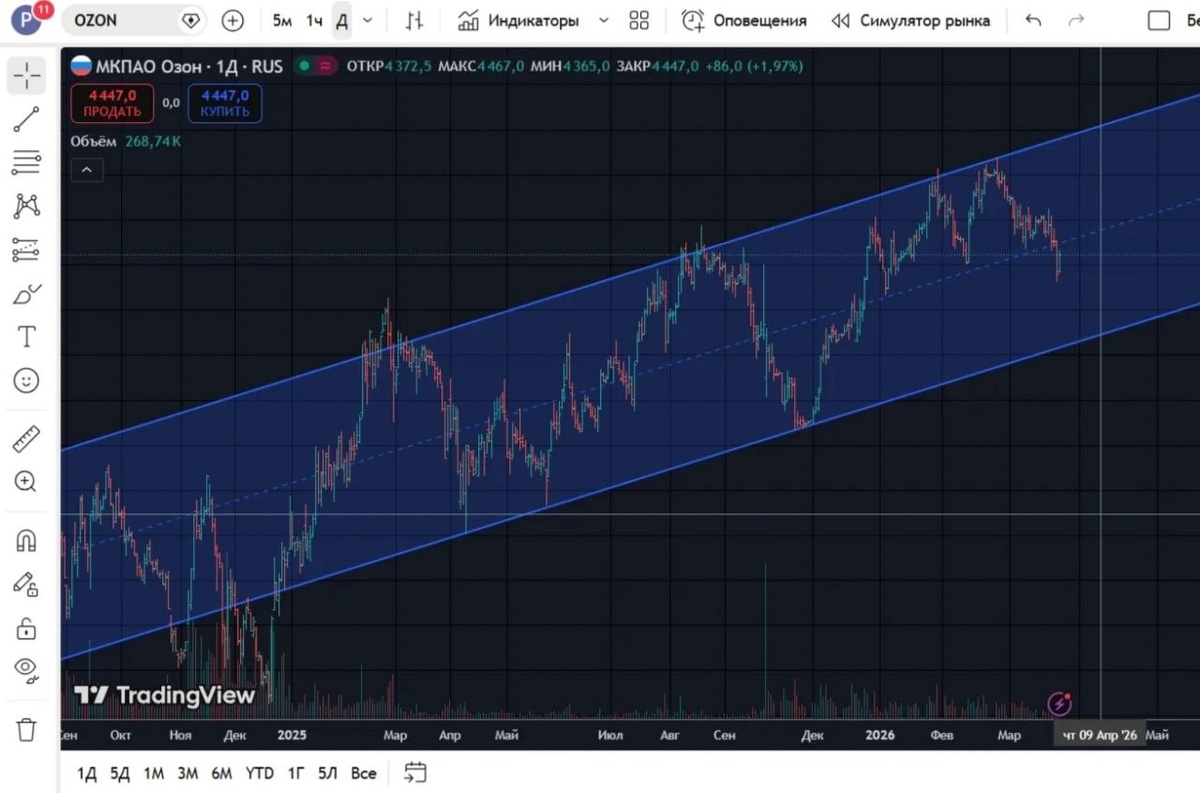Toggle stay in drawing mode
Viewport: 1200px width, 793px height.
(x=26, y=584)
